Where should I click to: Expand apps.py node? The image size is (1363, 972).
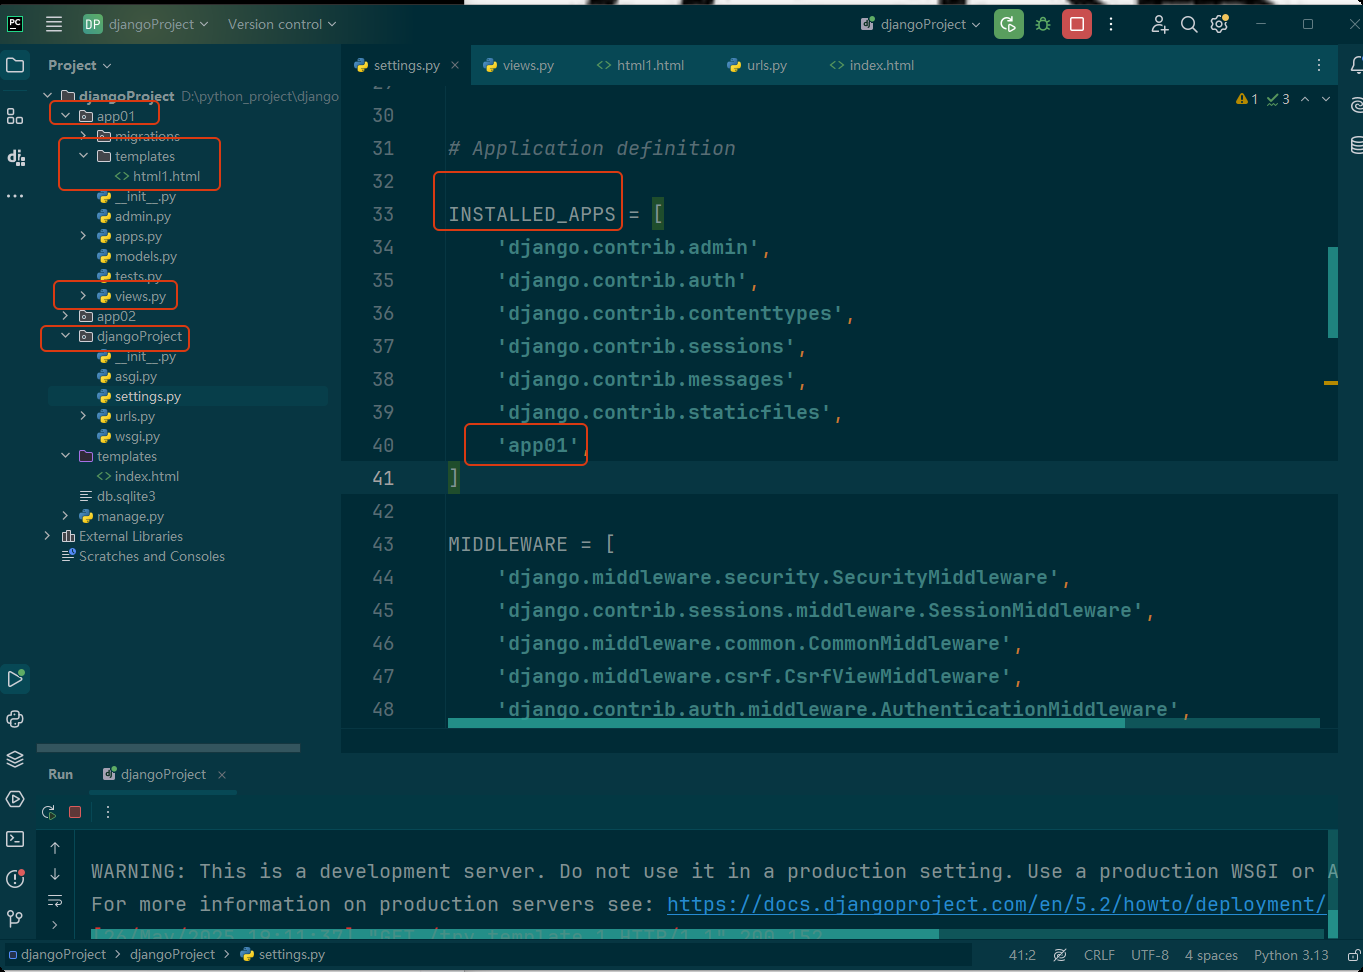pos(83,236)
